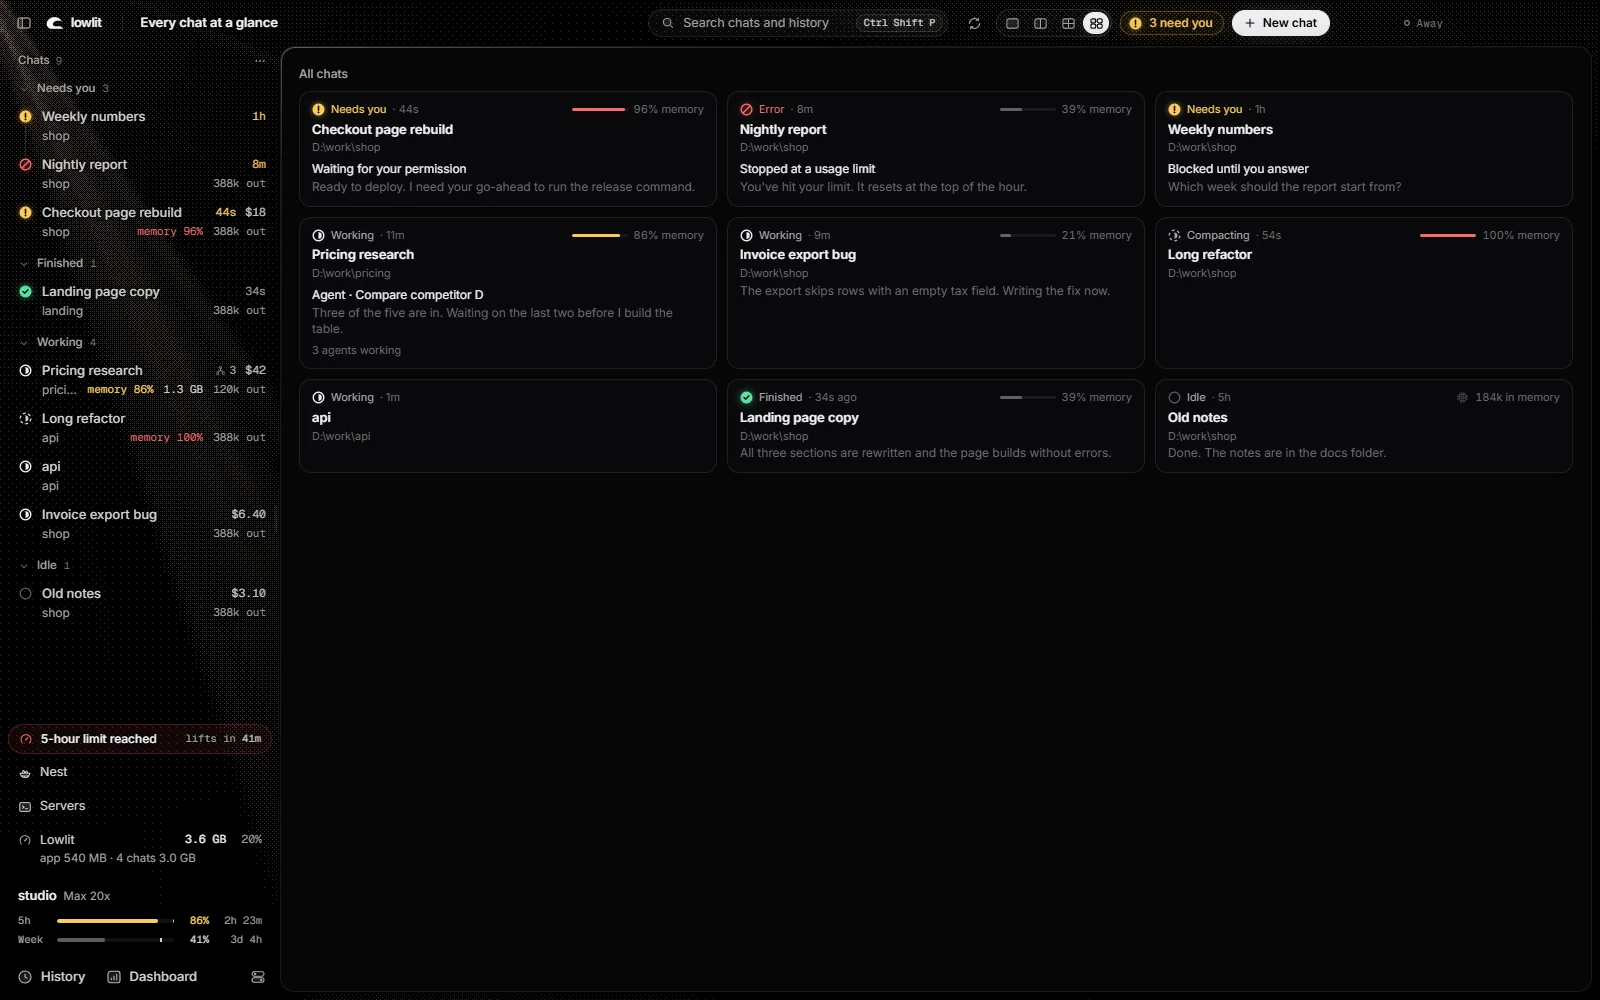Open the Dashboard view

click(x=153, y=977)
